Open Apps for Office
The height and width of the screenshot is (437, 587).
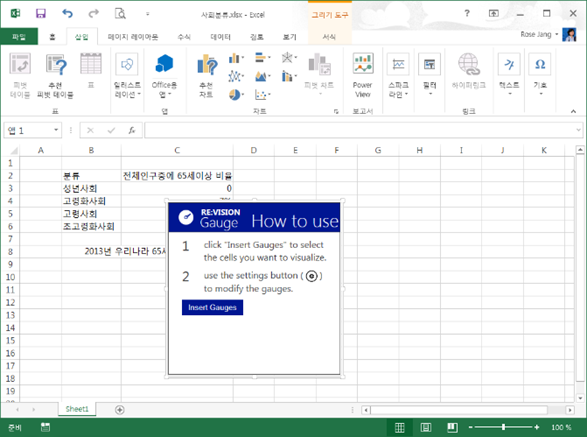164,75
